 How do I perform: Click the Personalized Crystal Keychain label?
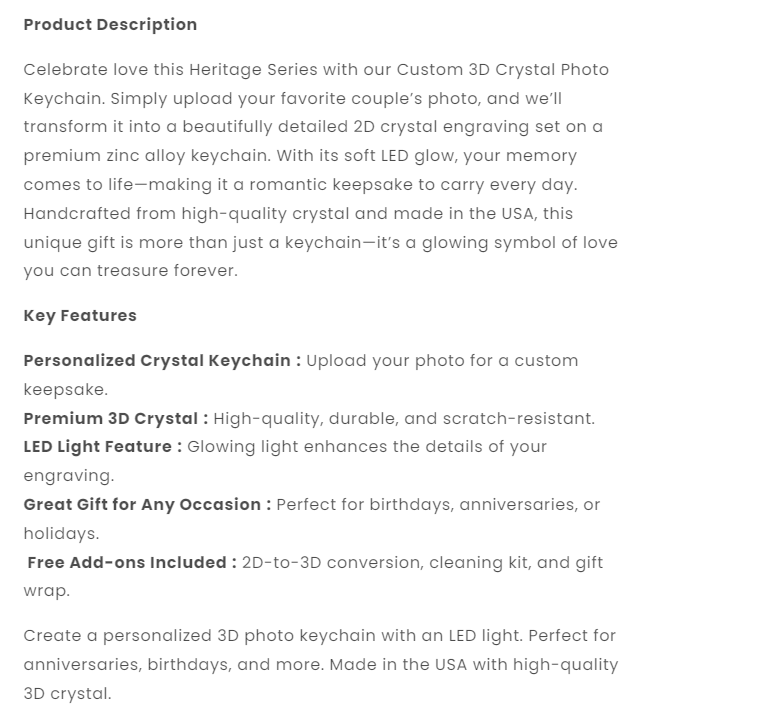(x=162, y=361)
